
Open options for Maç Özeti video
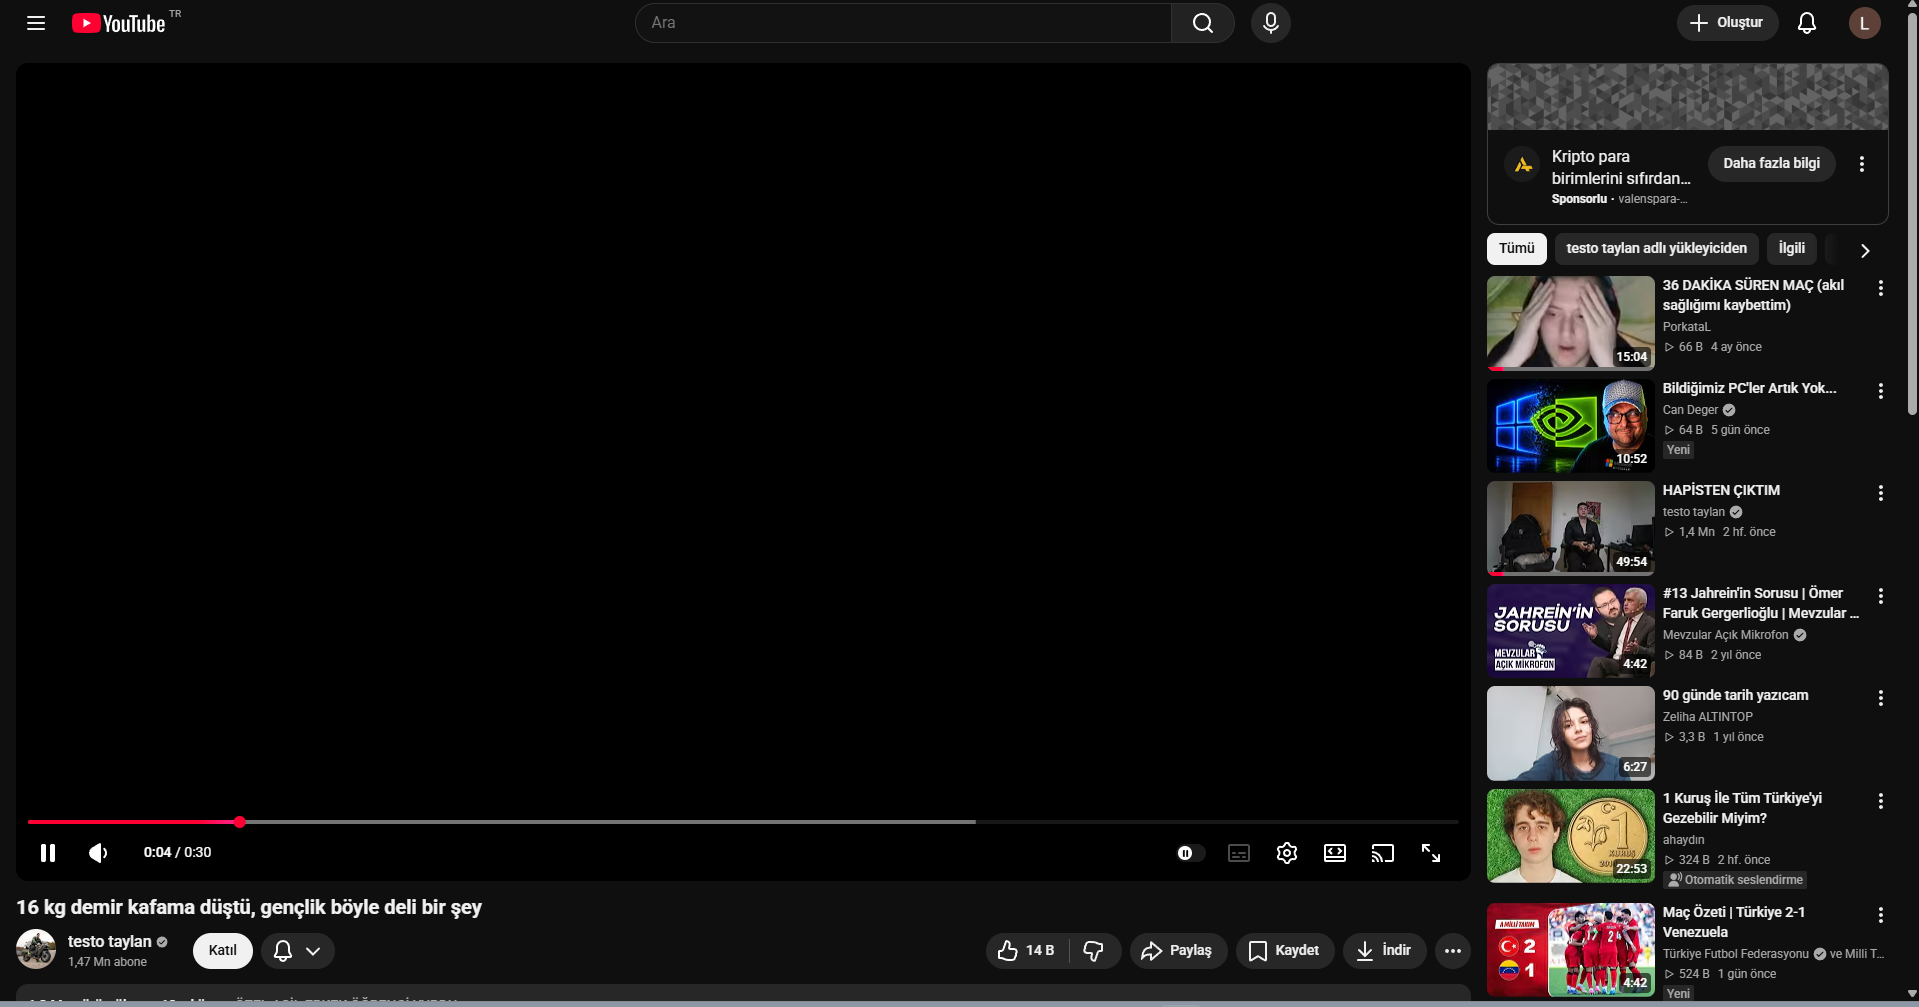pos(1881,915)
